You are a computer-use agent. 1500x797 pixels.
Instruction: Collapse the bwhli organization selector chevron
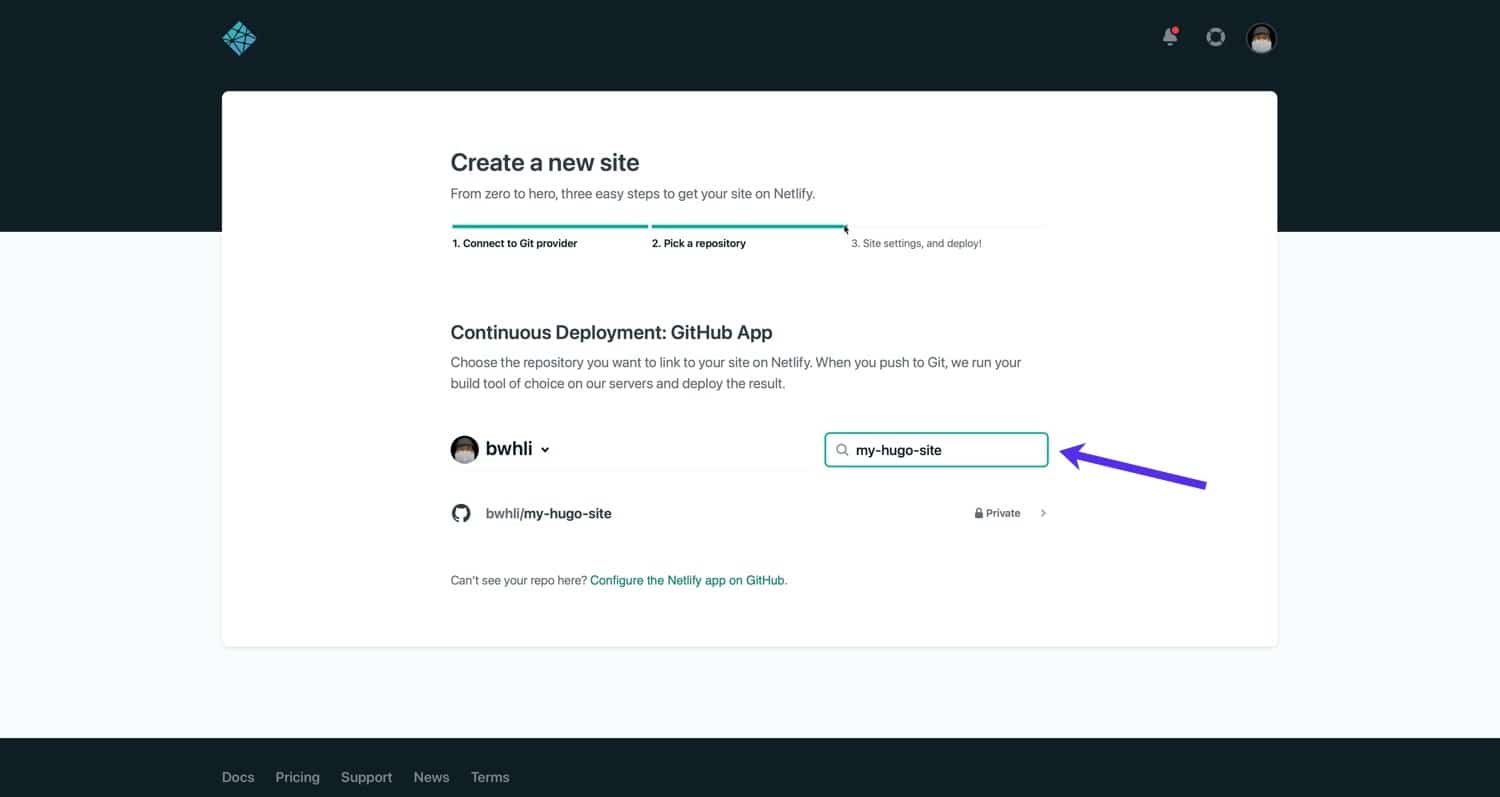[x=545, y=449]
